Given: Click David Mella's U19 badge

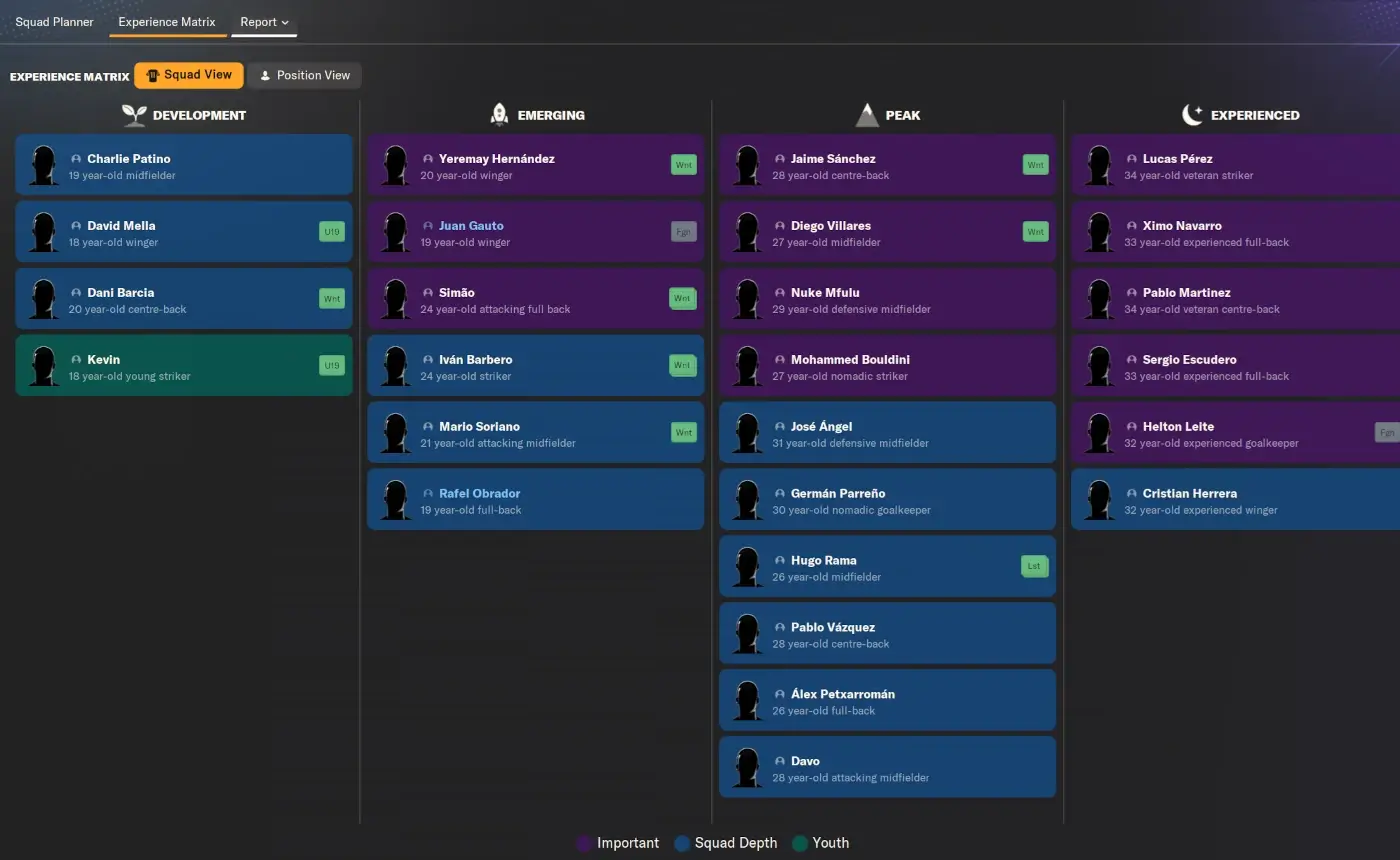Looking at the screenshot, I should click(x=332, y=232).
